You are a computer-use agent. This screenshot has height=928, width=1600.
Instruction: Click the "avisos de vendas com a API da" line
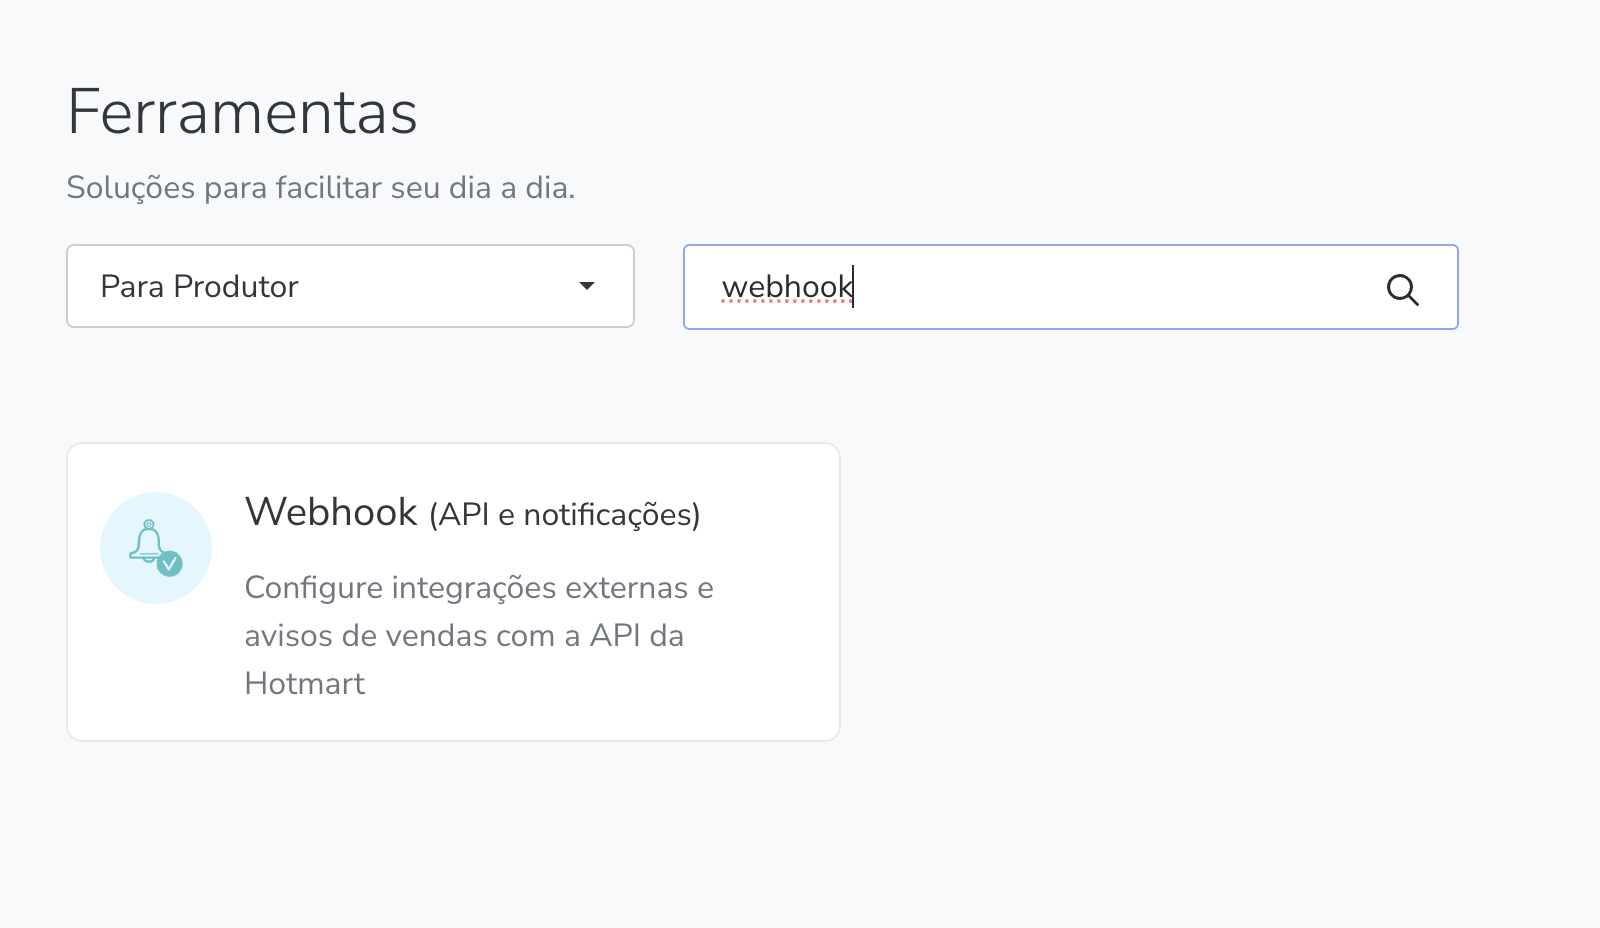click(x=464, y=636)
